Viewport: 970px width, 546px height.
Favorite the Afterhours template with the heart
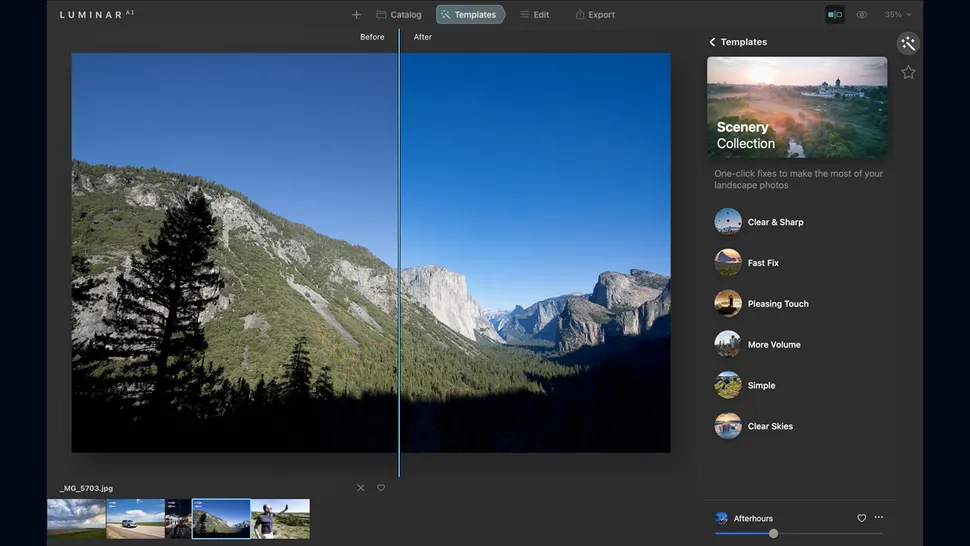click(861, 518)
